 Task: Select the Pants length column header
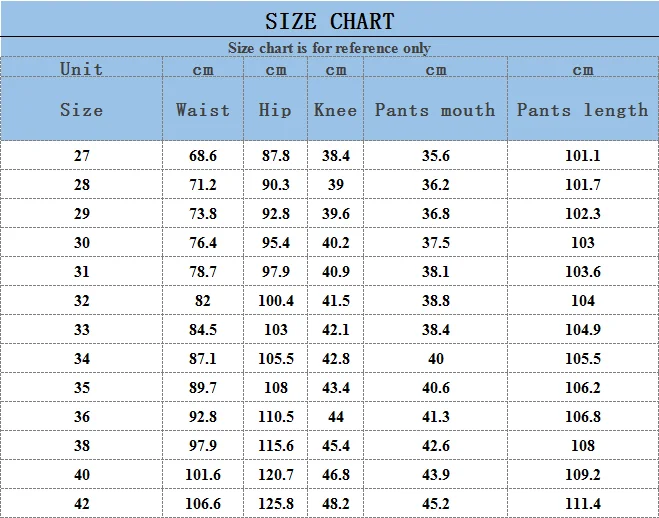click(x=582, y=110)
